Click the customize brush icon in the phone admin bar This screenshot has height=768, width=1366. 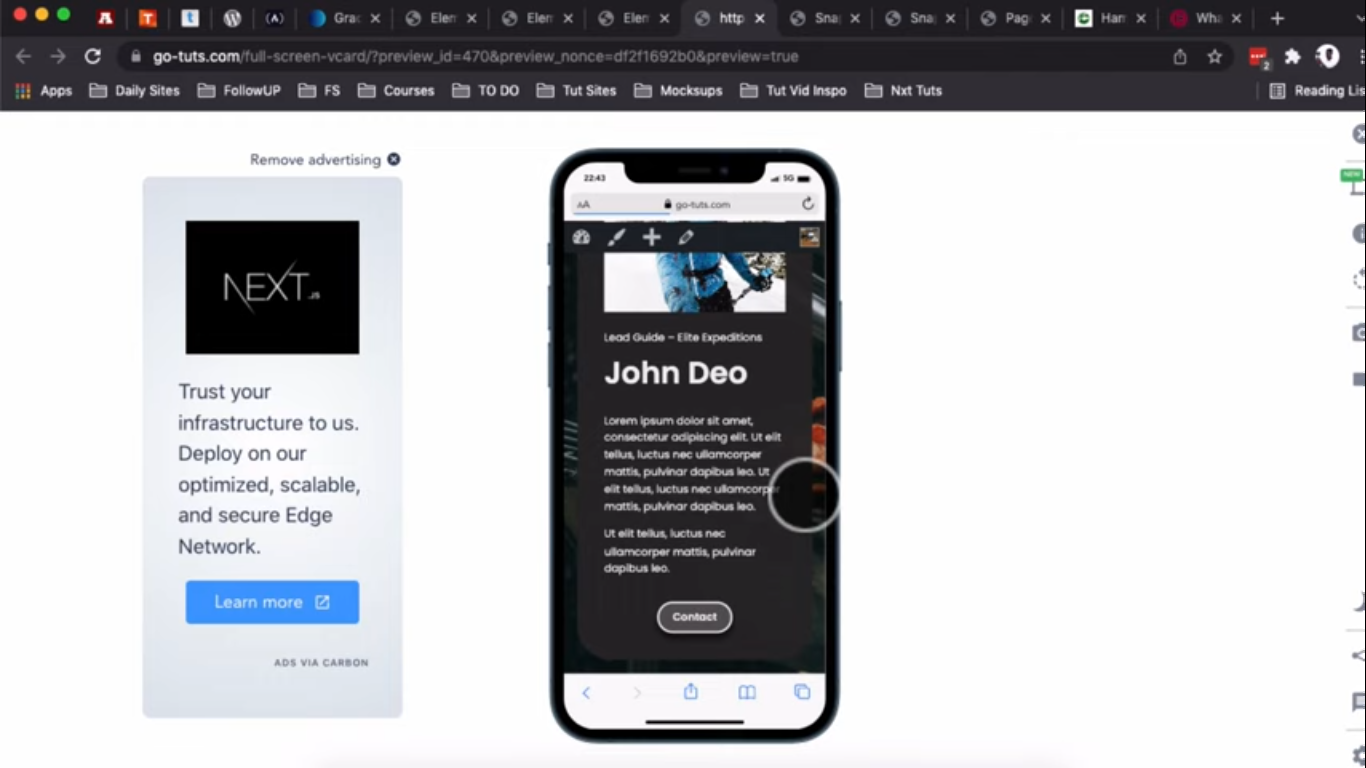616,237
